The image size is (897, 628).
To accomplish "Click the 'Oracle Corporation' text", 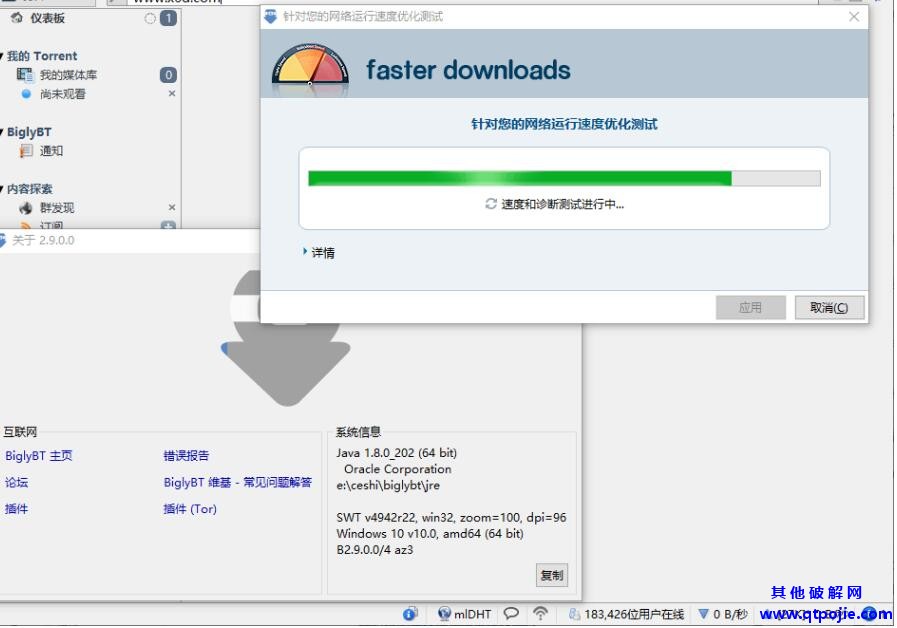I will point(398,469).
